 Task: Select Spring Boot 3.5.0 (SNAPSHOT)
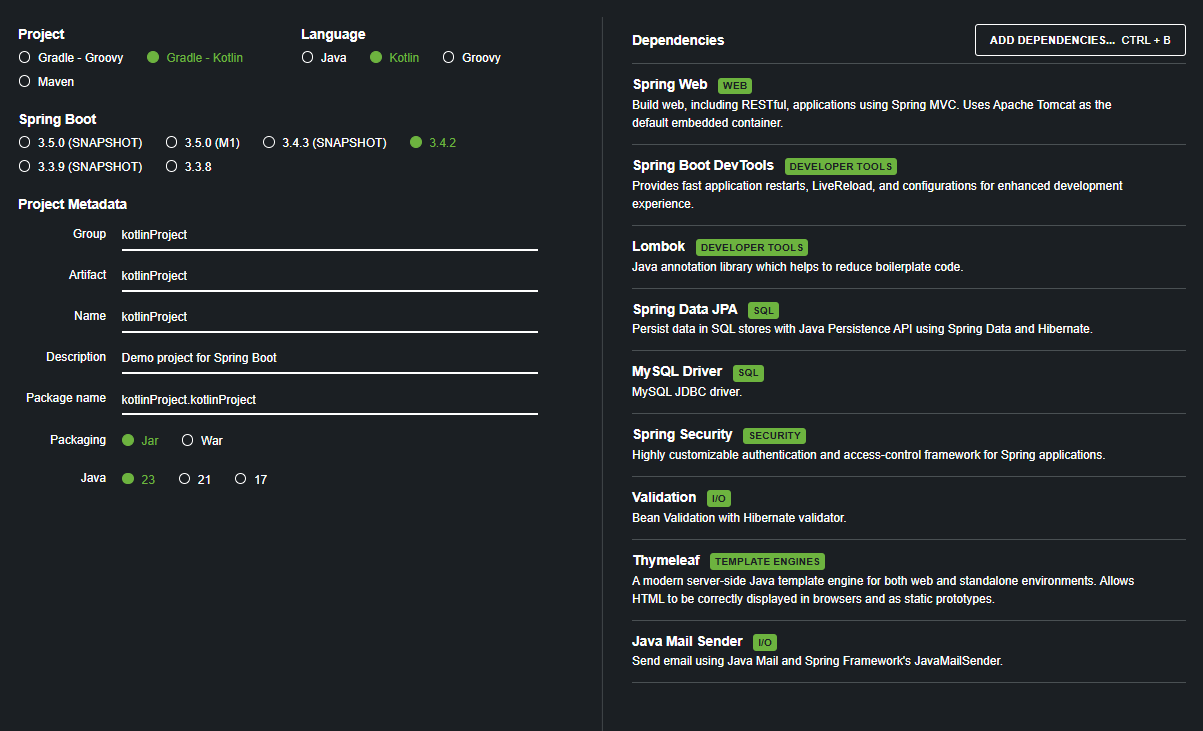click(81, 143)
